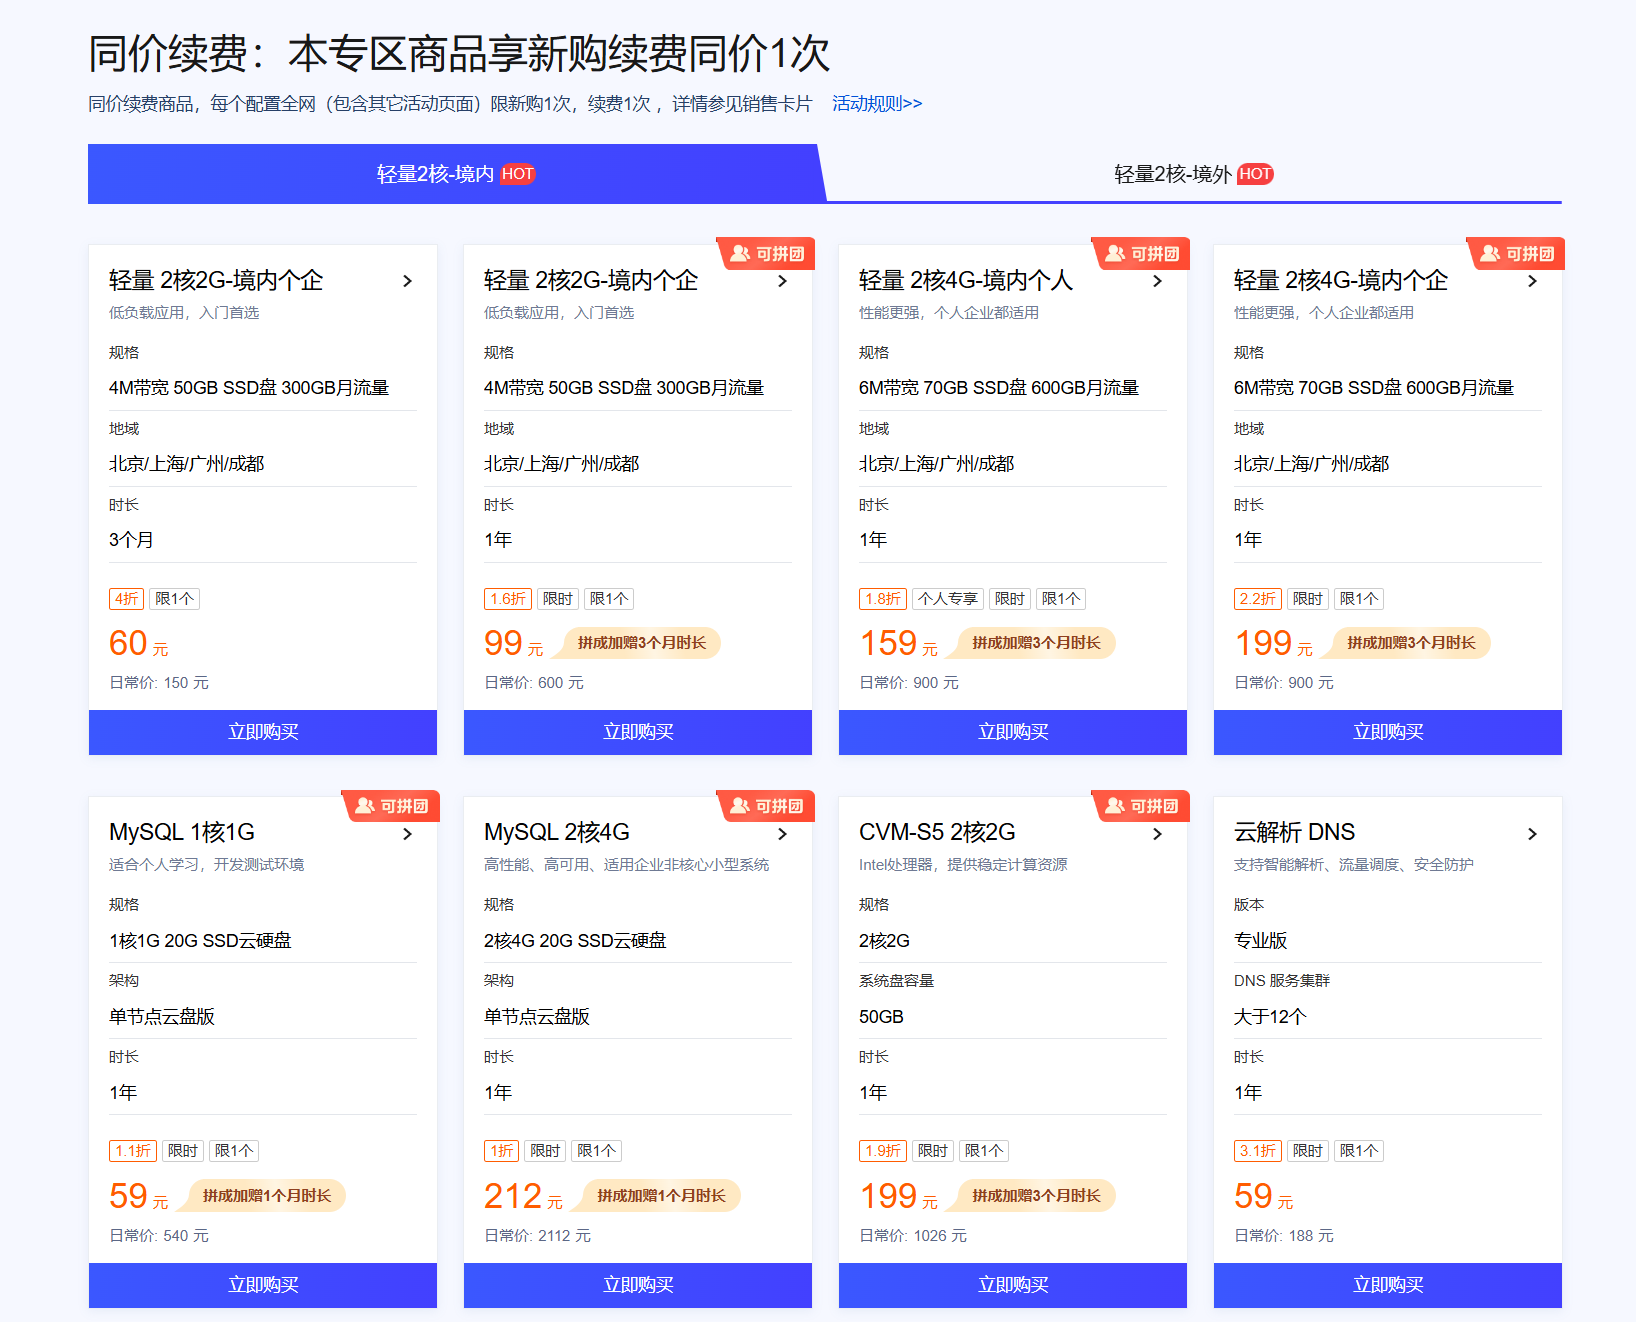
Task: Click the 3个月 duration value
Action: point(131,540)
